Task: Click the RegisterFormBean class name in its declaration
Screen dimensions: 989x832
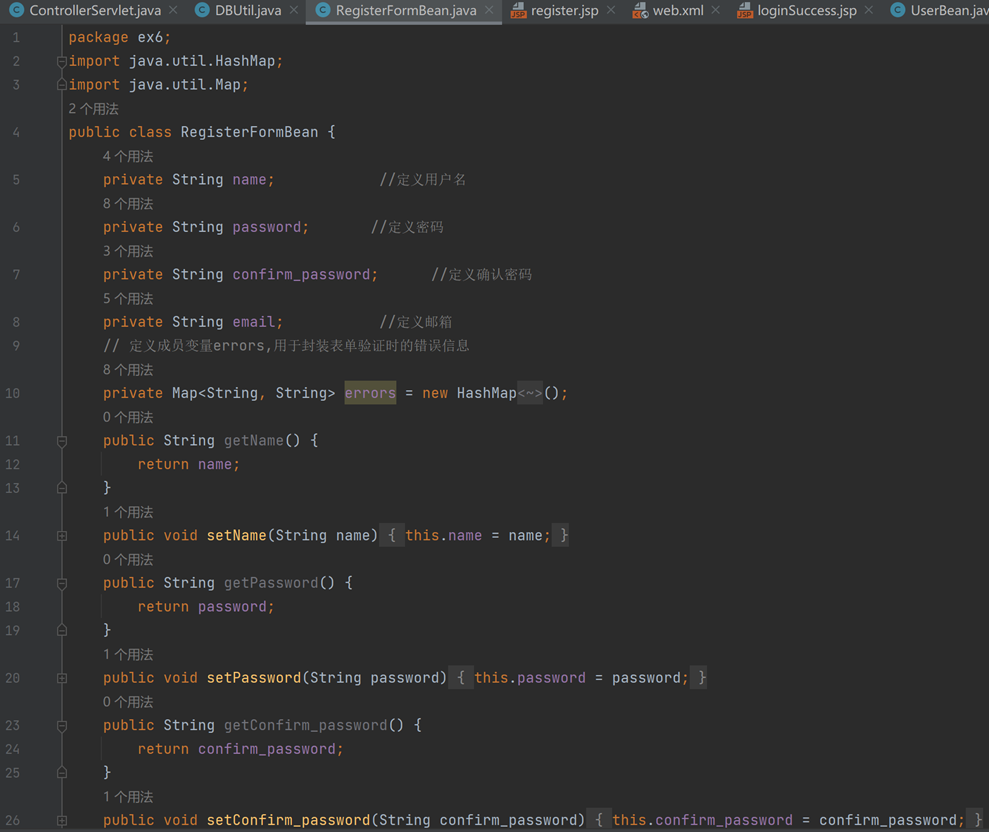Action: click(x=250, y=132)
